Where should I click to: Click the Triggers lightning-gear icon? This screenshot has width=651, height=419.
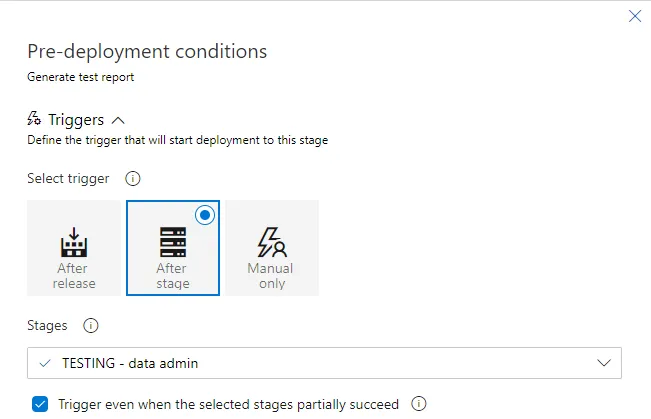34,120
